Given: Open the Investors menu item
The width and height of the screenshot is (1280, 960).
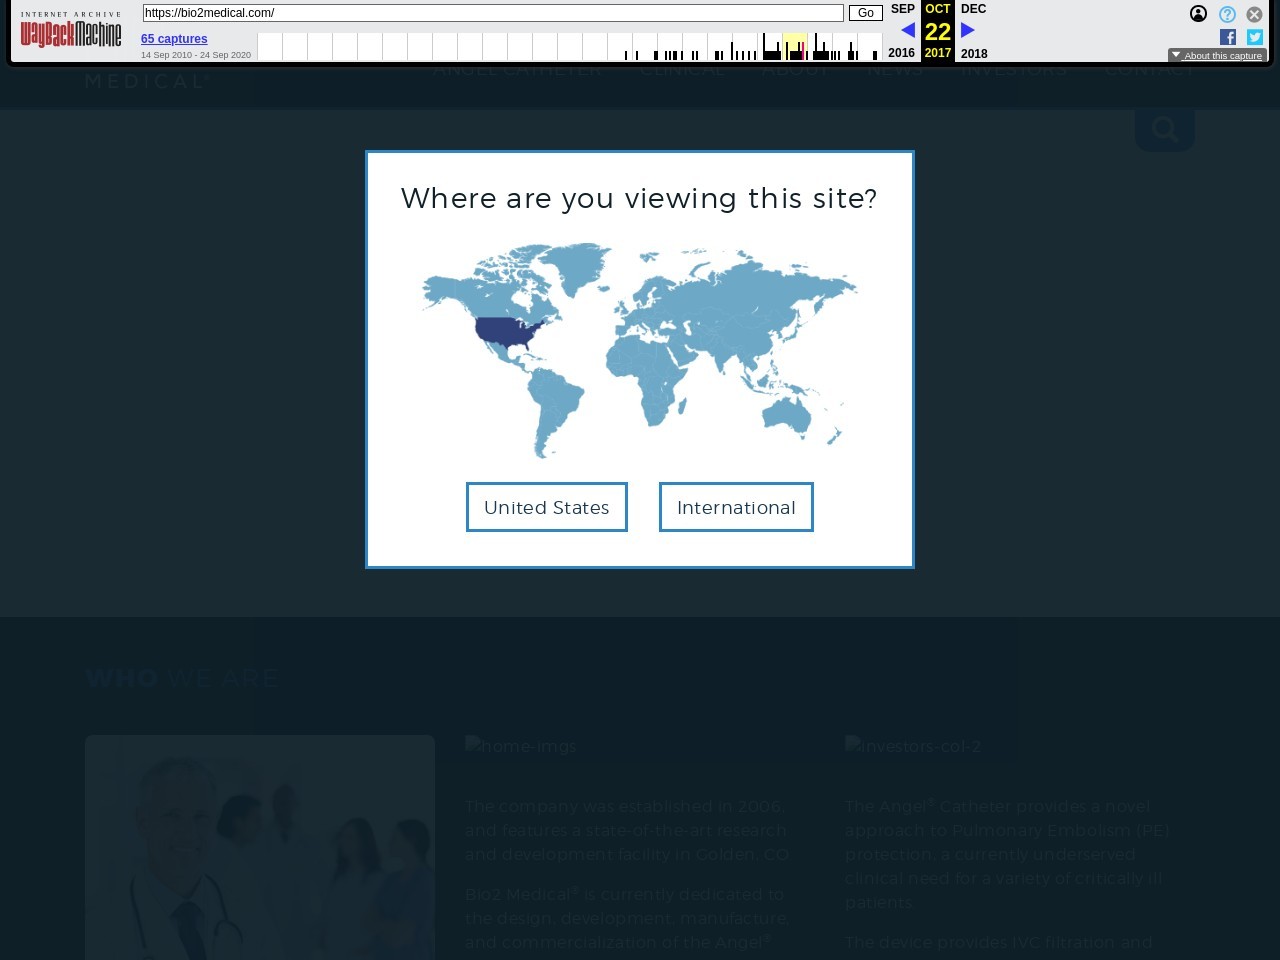Looking at the screenshot, I should [x=1014, y=69].
